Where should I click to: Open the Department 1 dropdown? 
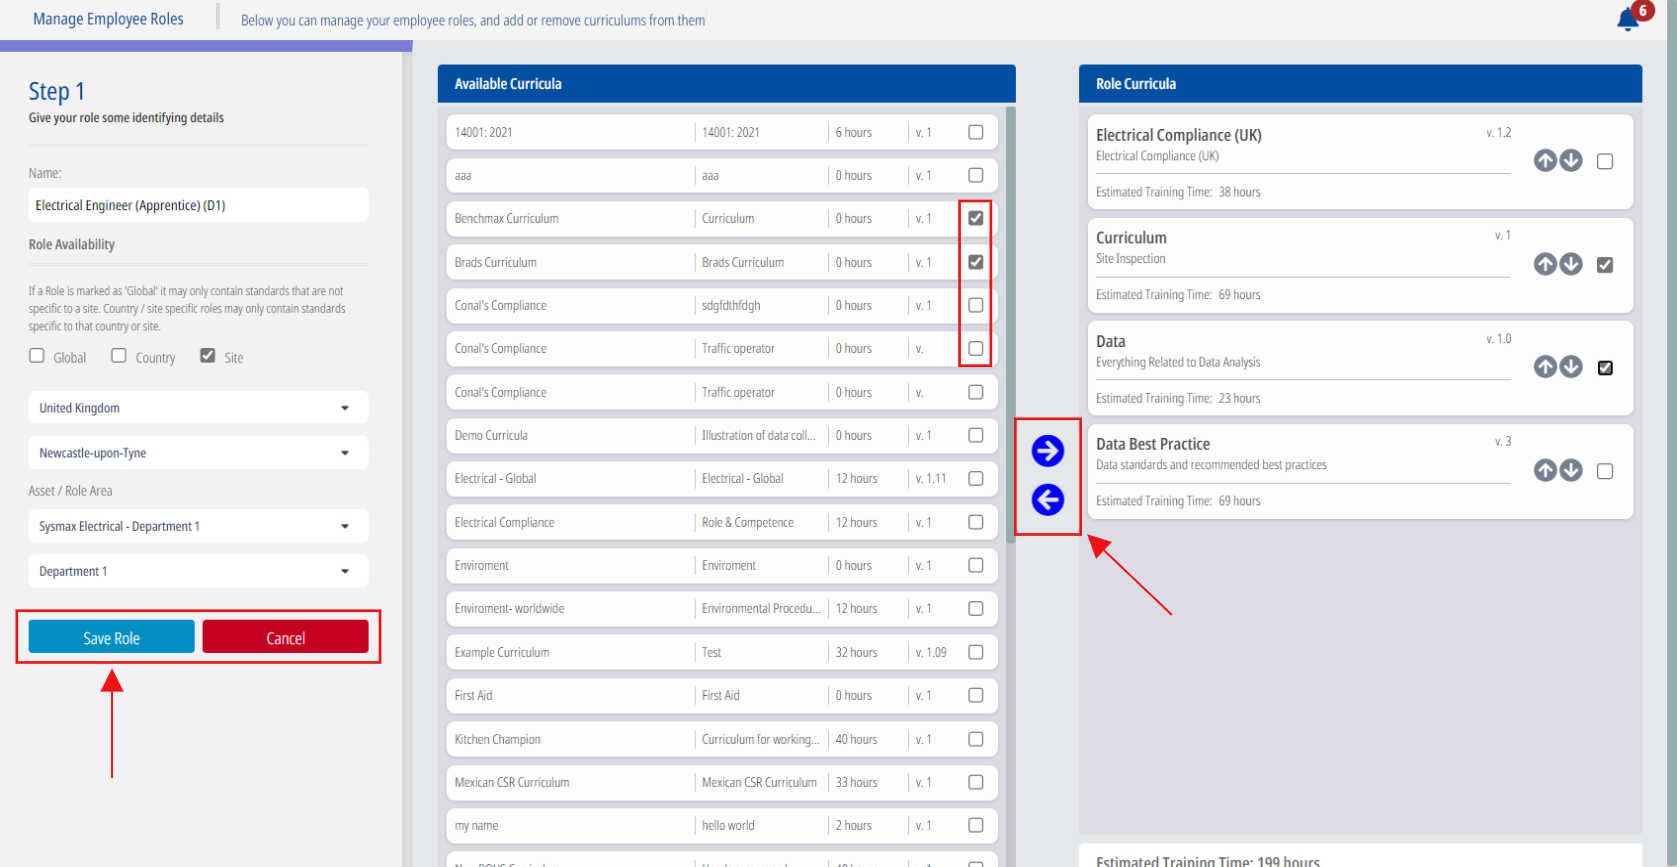(198, 571)
